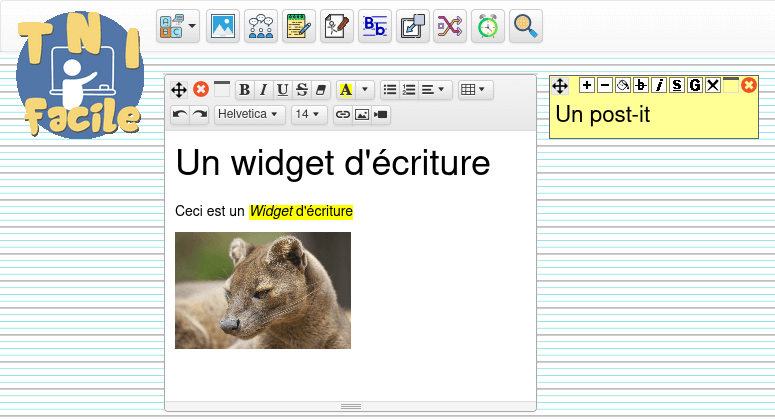The width and height of the screenshot is (775, 420).
Task: Grab the writing widget move handle
Action: point(179,90)
